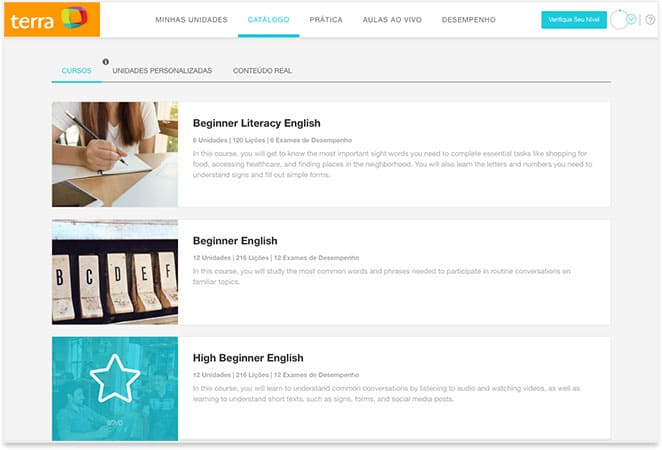Switch to Unidades Personalizadas tab
The width and height of the screenshot is (662, 450).
pos(162,72)
